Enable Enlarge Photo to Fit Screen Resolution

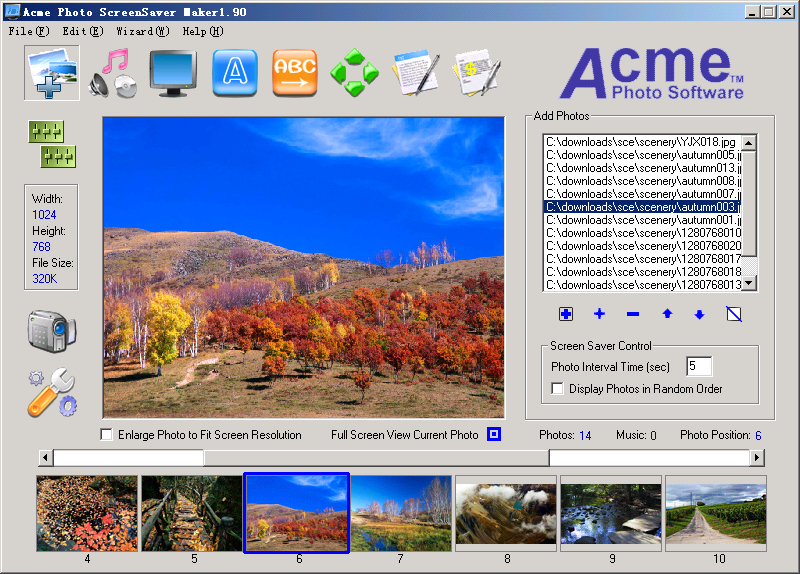click(x=107, y=435)
